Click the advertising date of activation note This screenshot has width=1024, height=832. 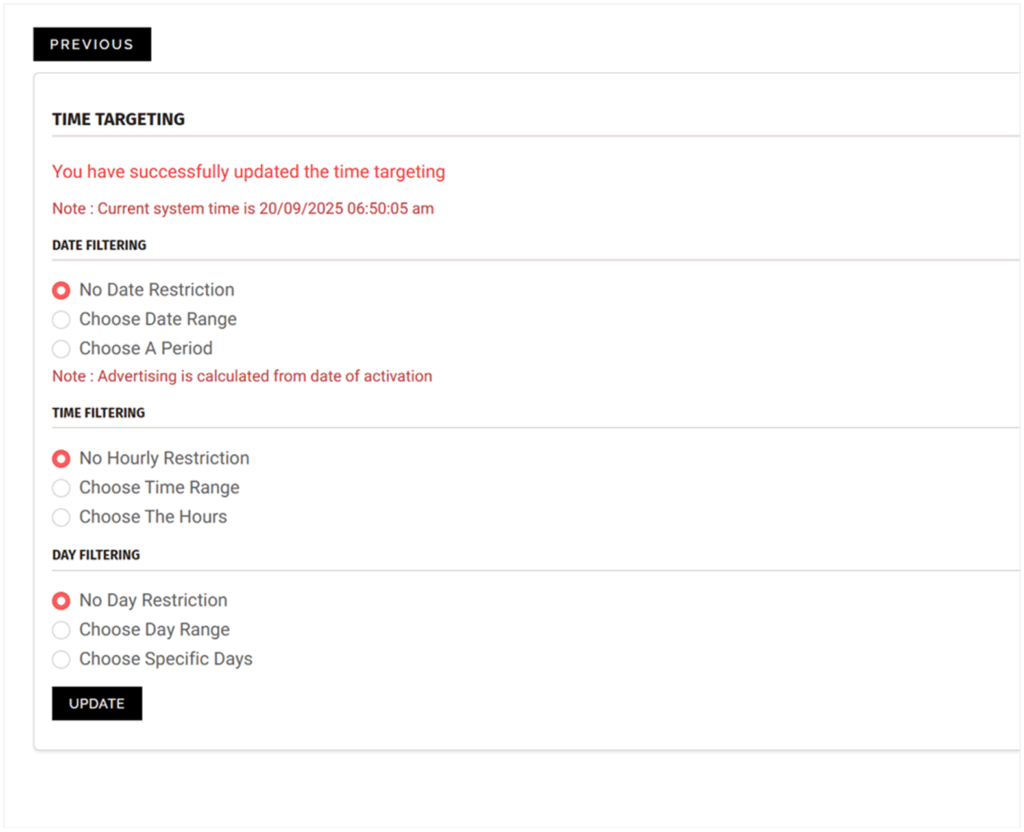coord(242,377)
